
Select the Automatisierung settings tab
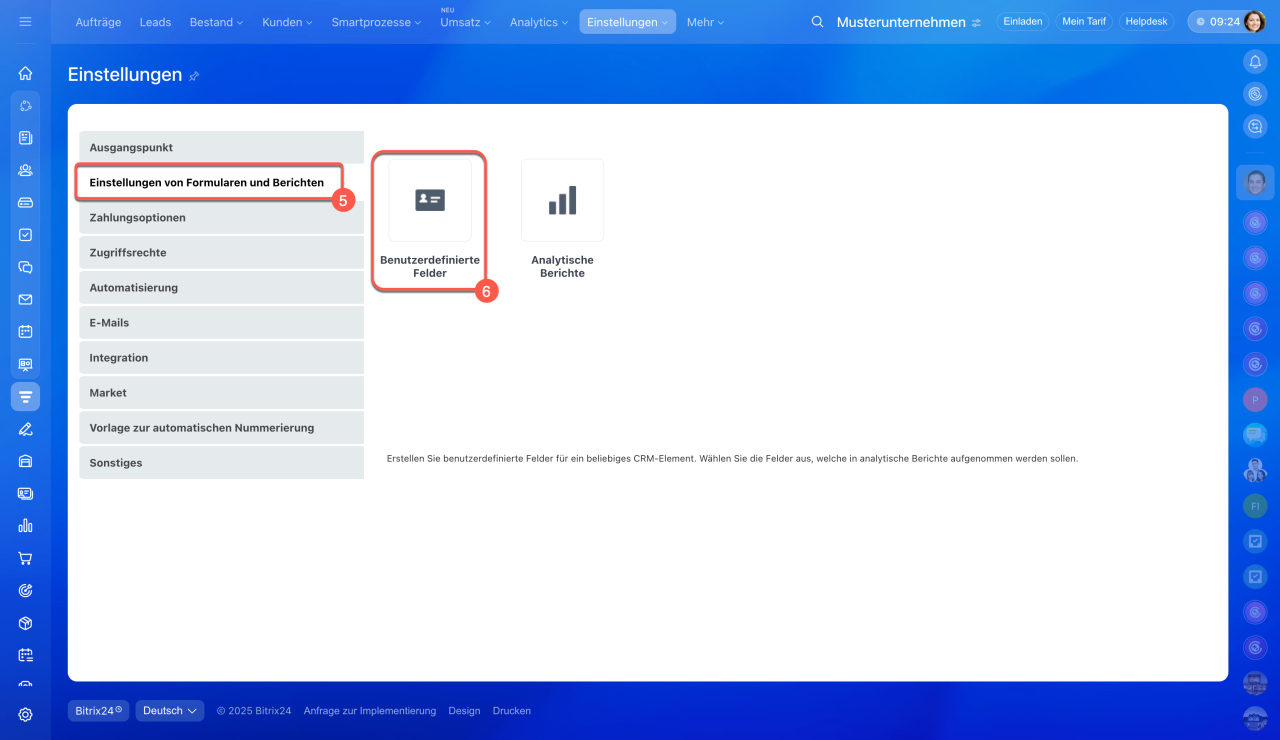point(221,287)
